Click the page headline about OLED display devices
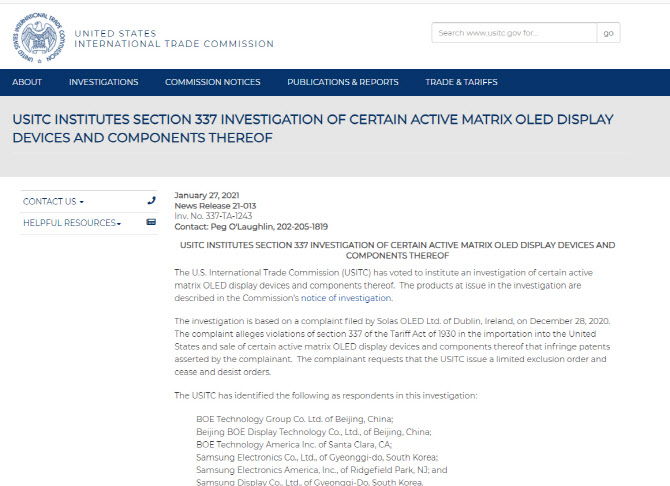 313,128
